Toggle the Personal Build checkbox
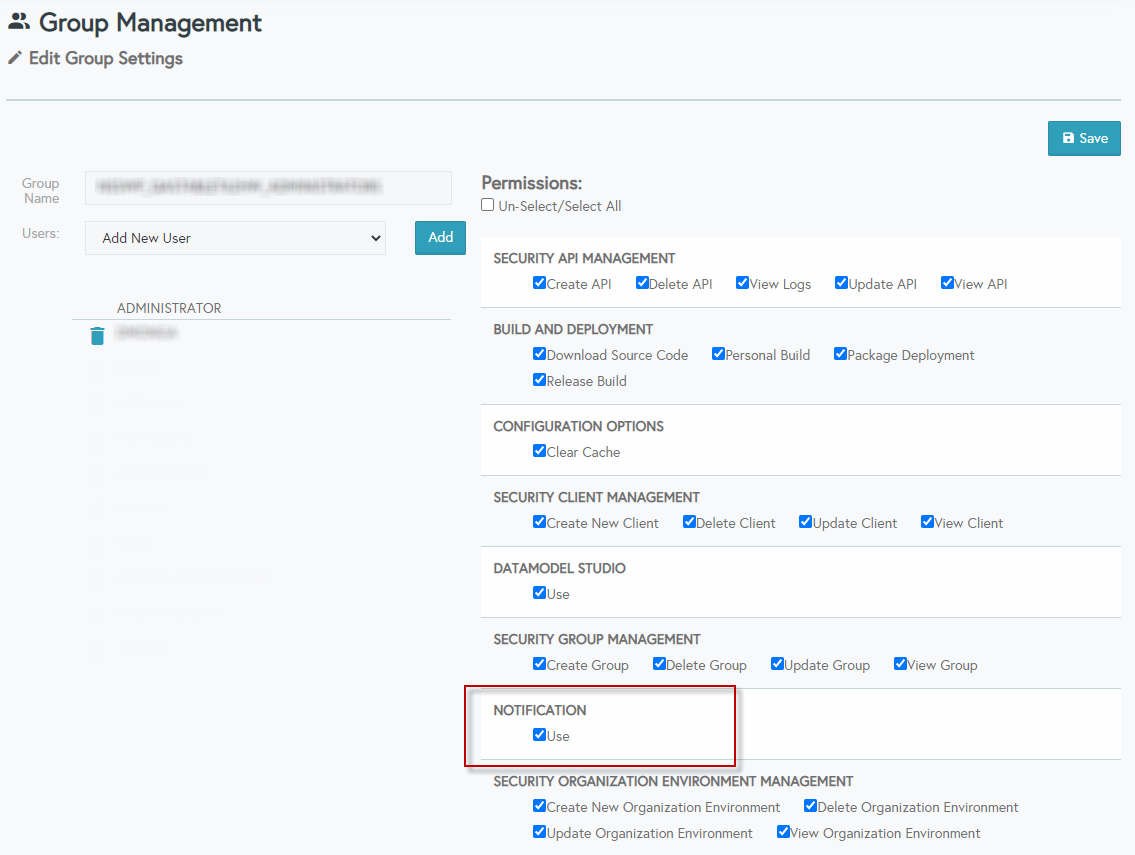1135x855 pixels. click(718, 353)
